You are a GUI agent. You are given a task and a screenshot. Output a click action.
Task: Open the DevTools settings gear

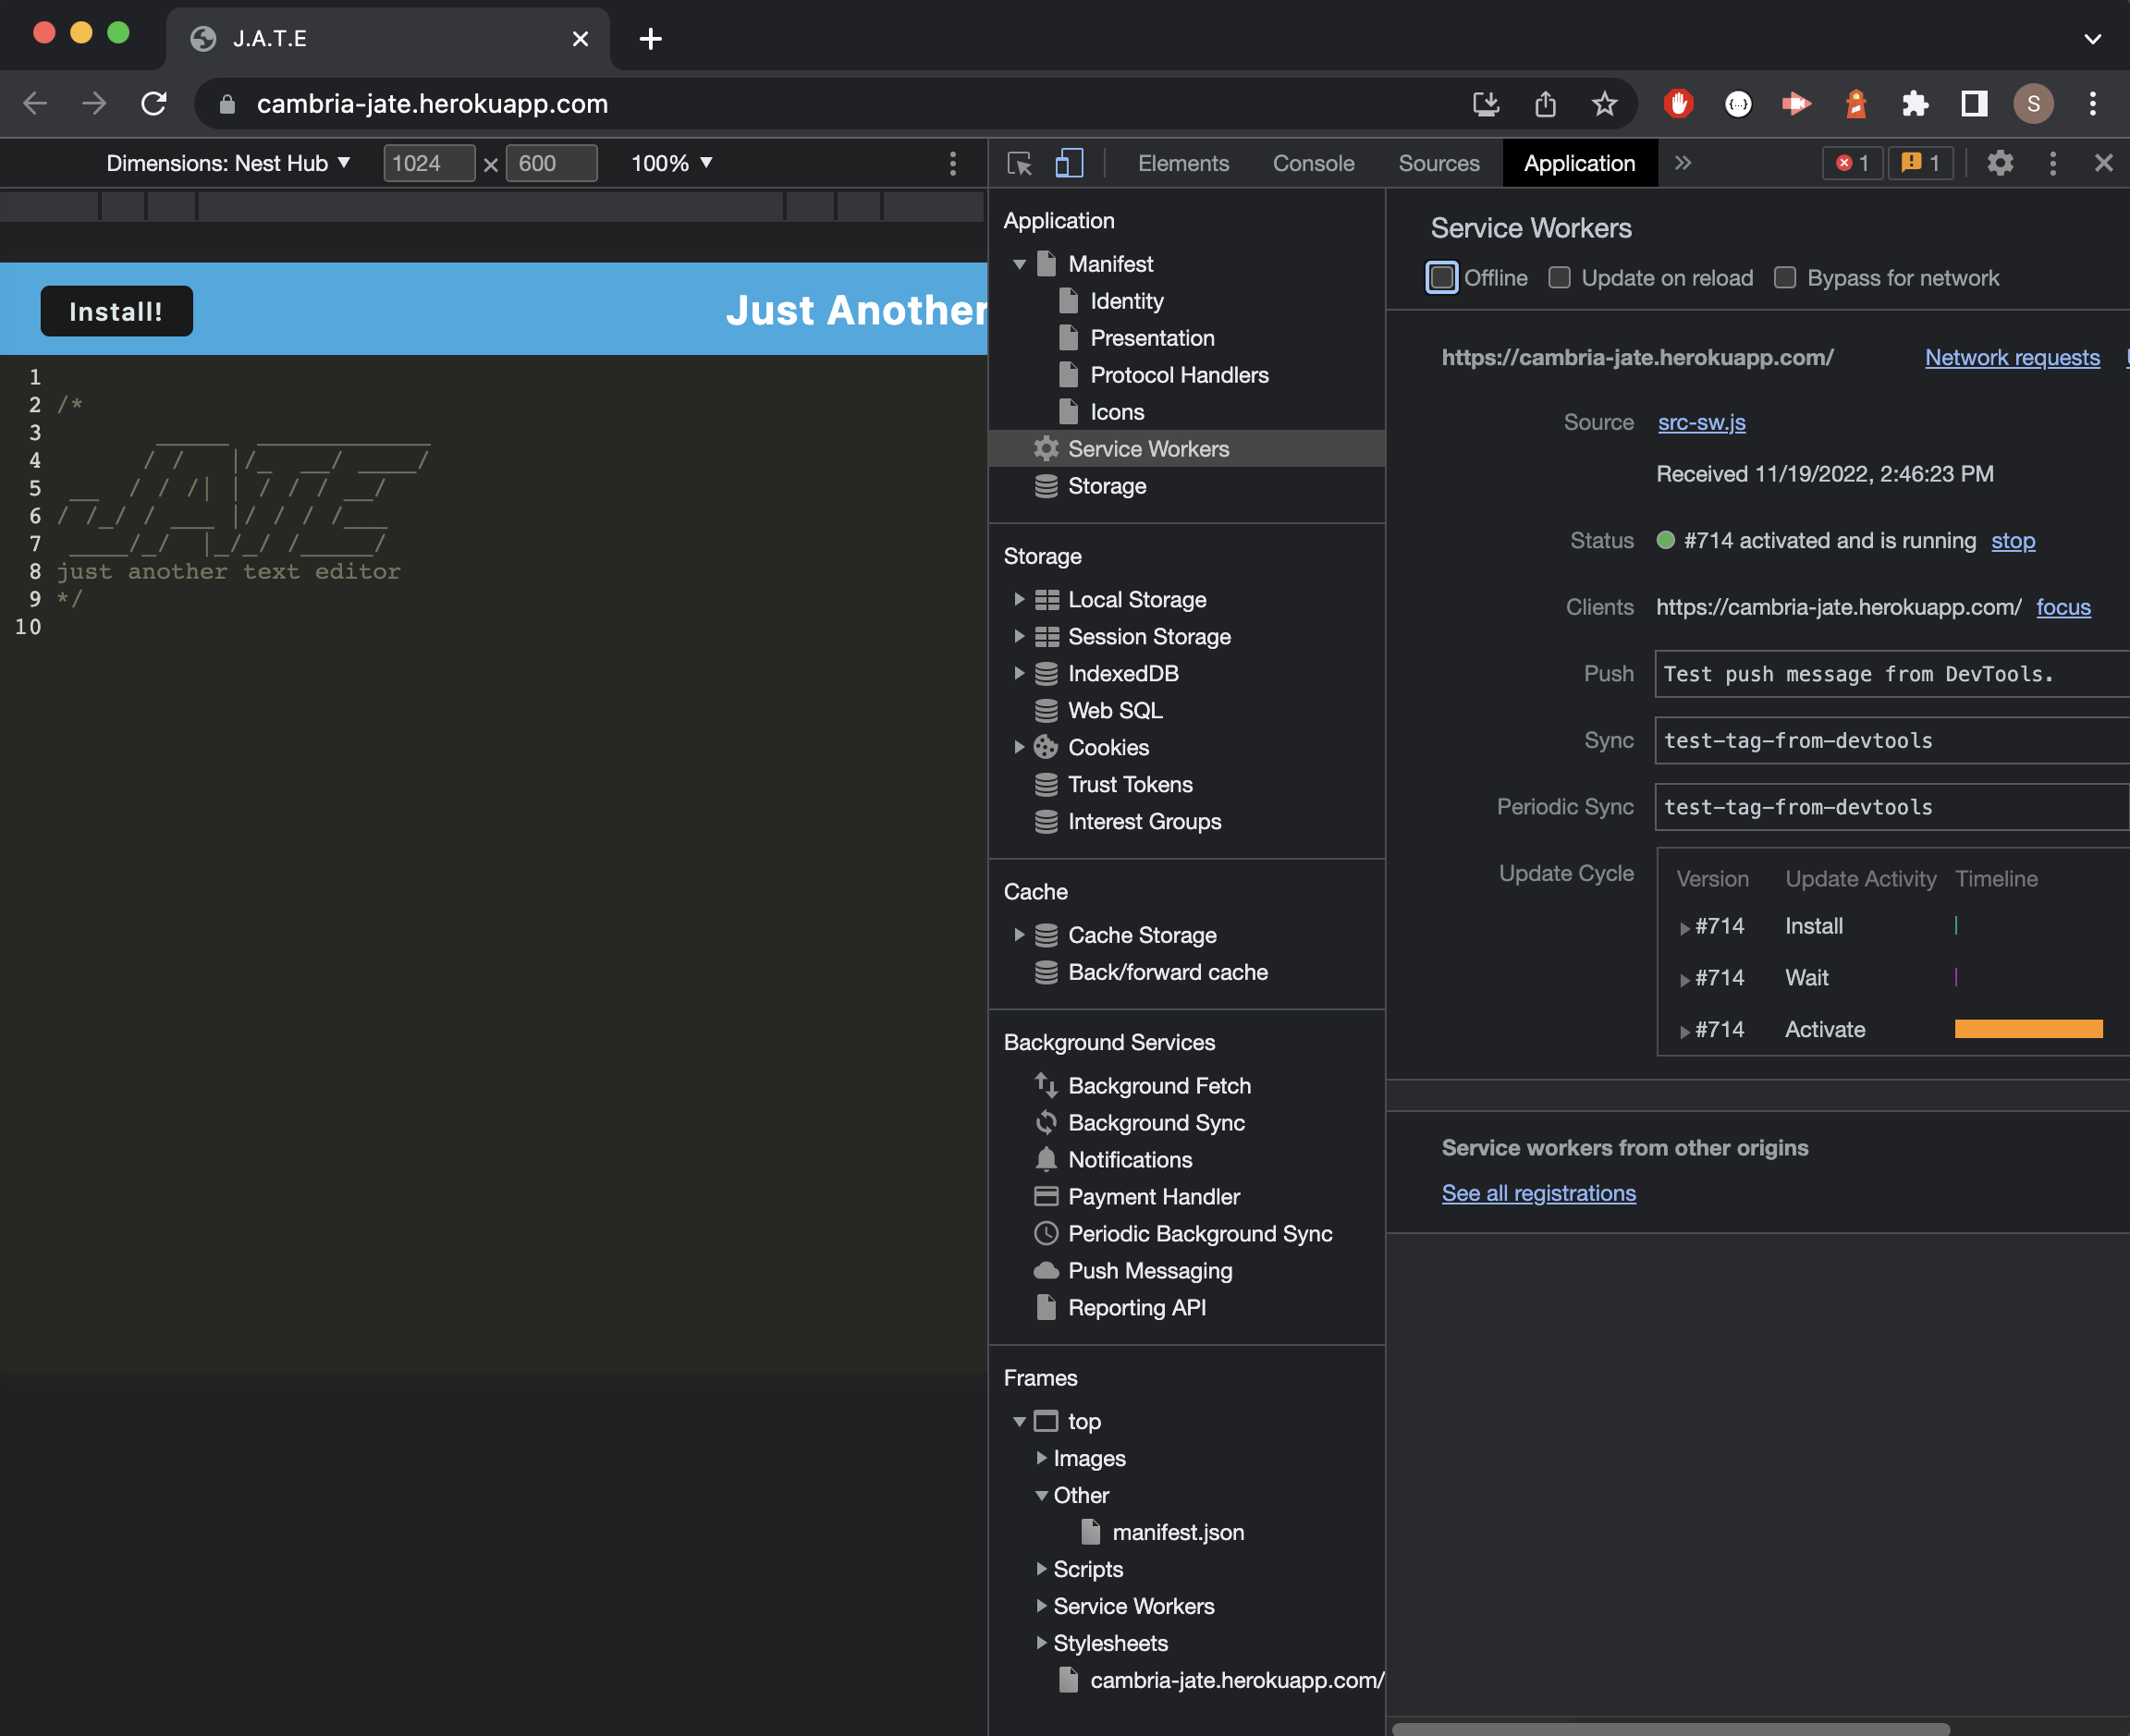(x=2000, y=163)
